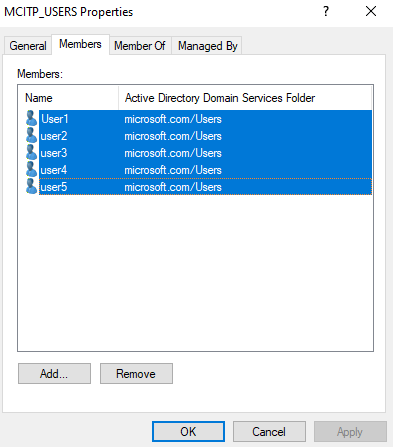Click microsoft.com/Users folder in user5 row
Viewport: 393px width, 447px height.
coord(173,187)
